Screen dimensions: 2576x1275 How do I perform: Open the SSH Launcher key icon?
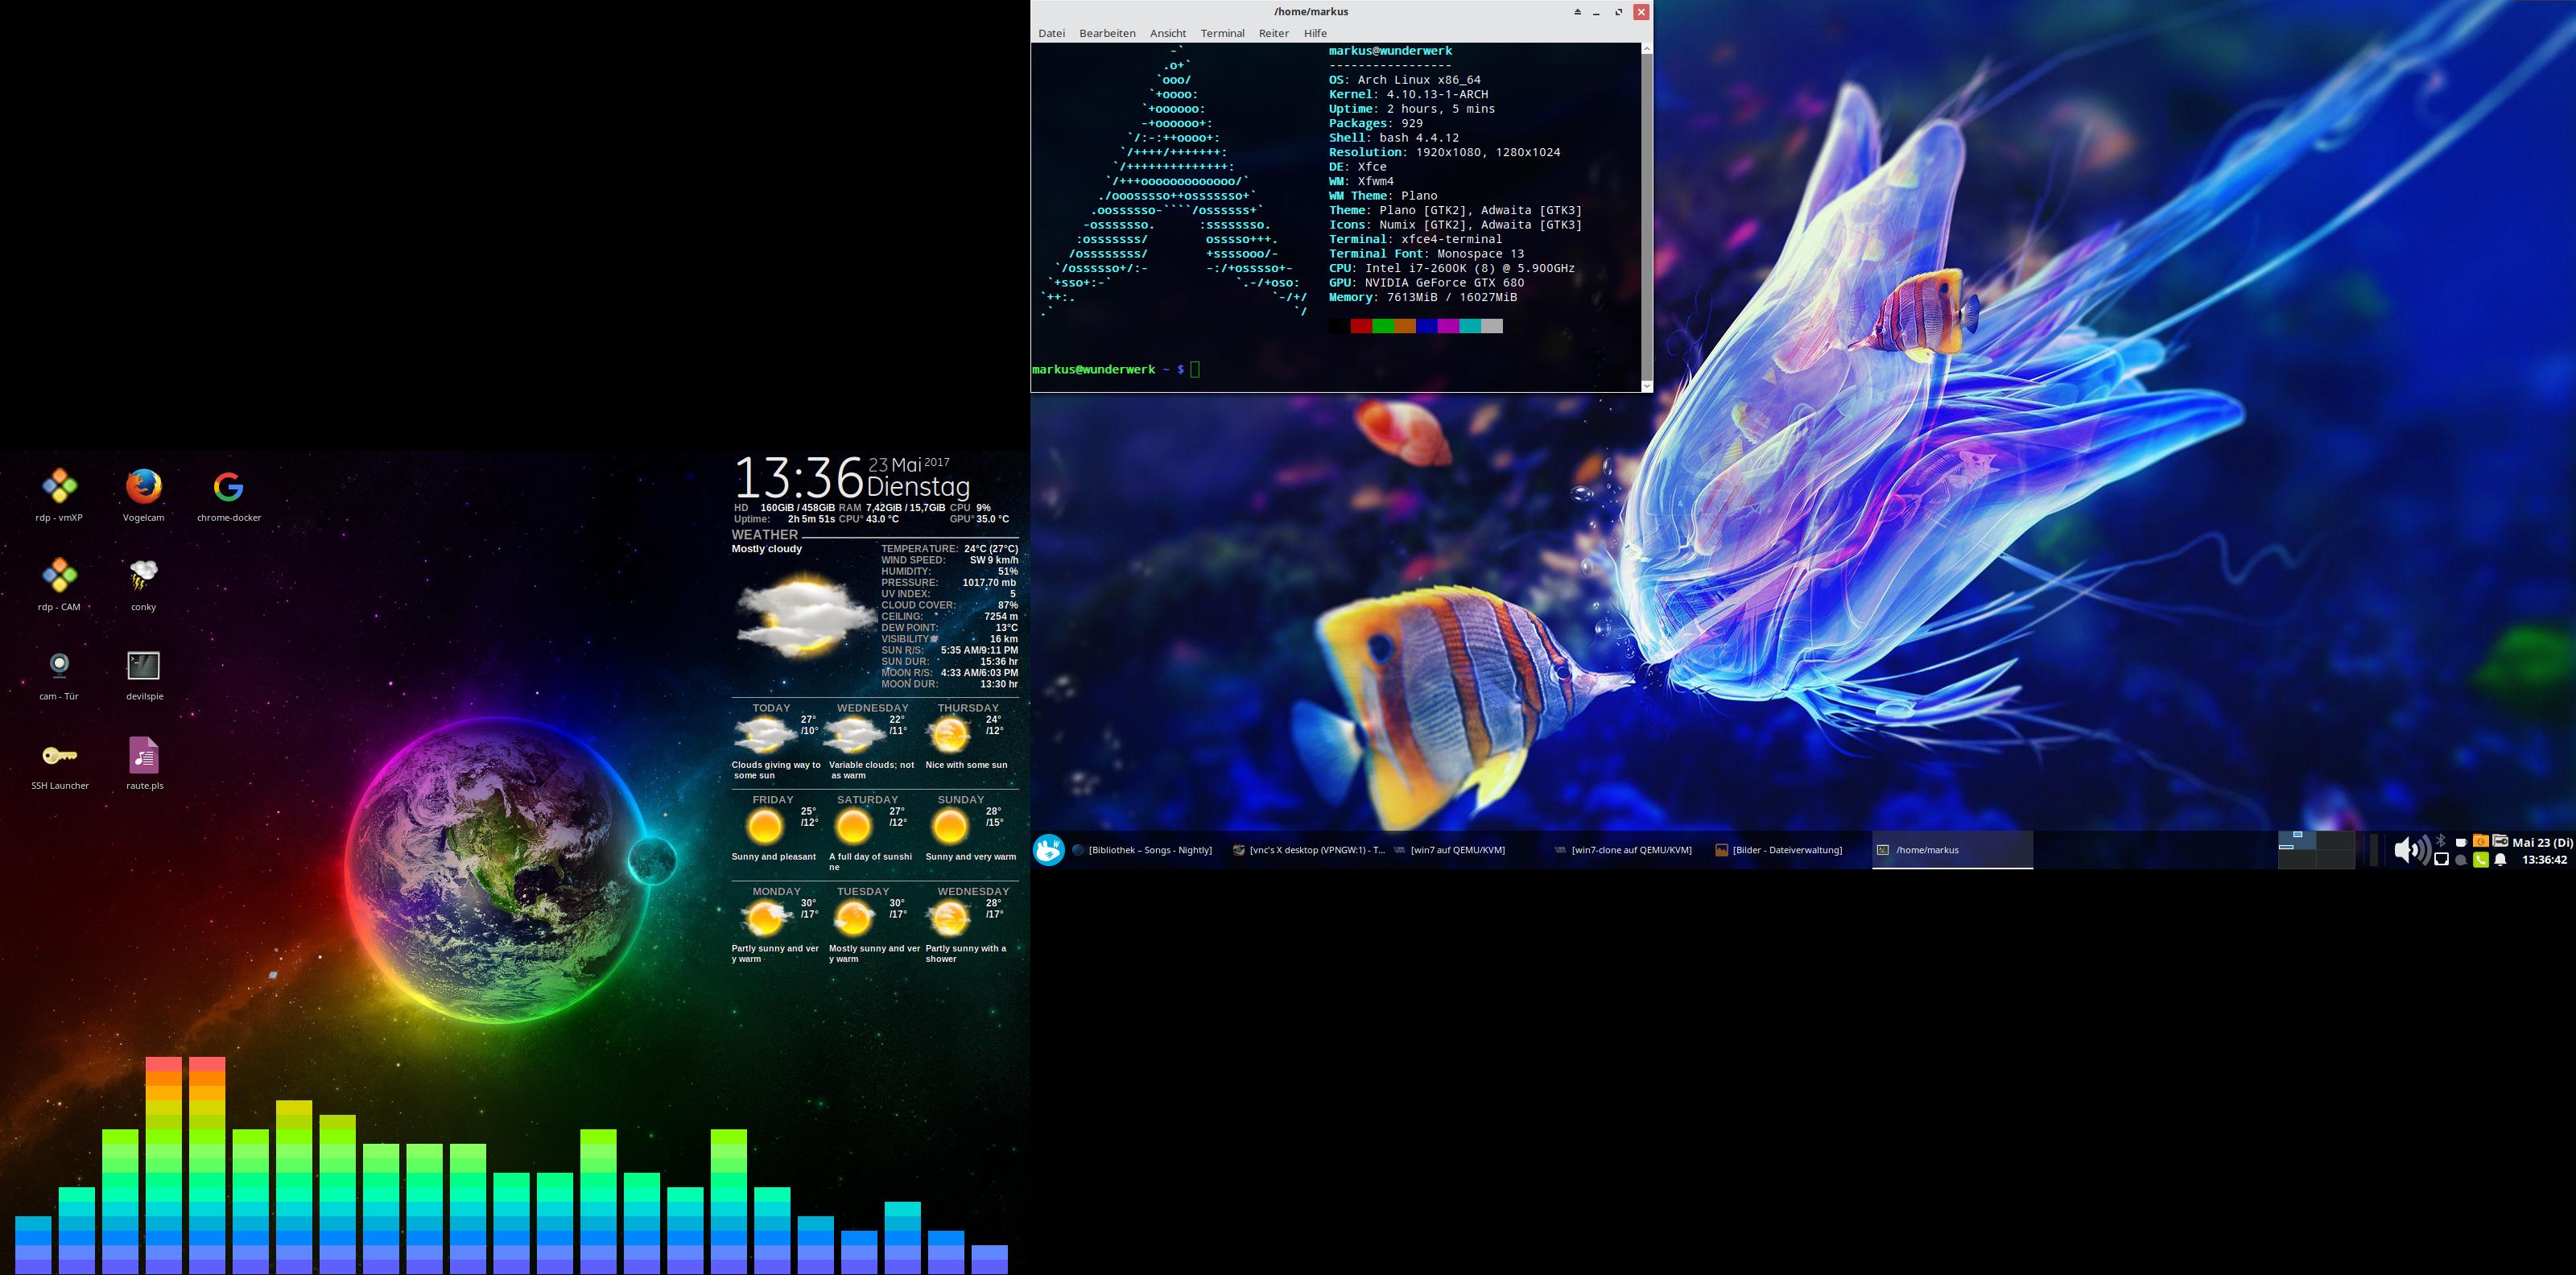tap(59, 756)
